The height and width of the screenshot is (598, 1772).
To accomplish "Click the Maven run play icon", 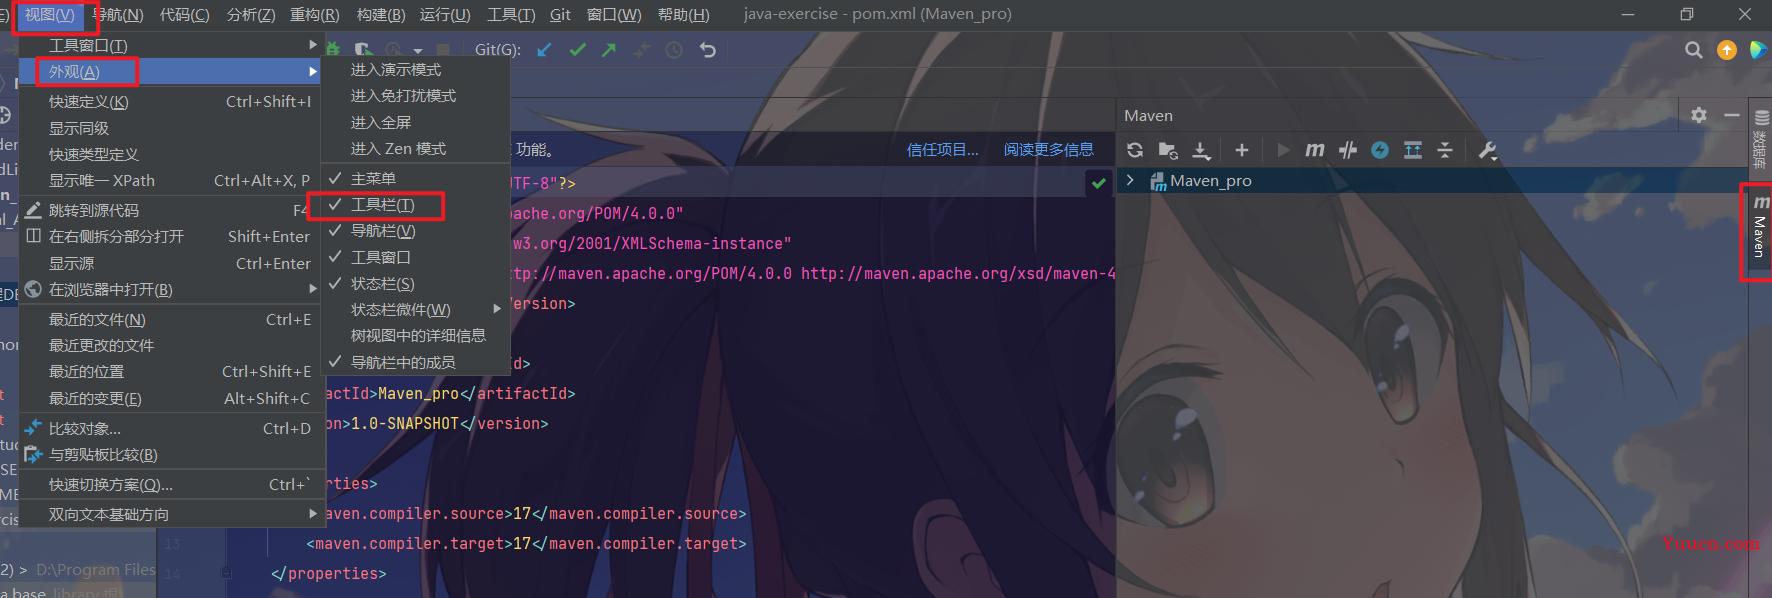I will 1283,150.
